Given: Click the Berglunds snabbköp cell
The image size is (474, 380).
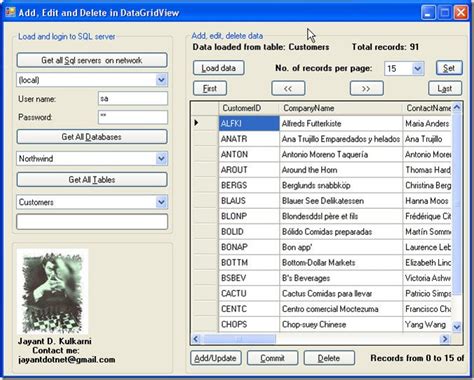Looking at the screenshot, I should click(x=341, y=185).
